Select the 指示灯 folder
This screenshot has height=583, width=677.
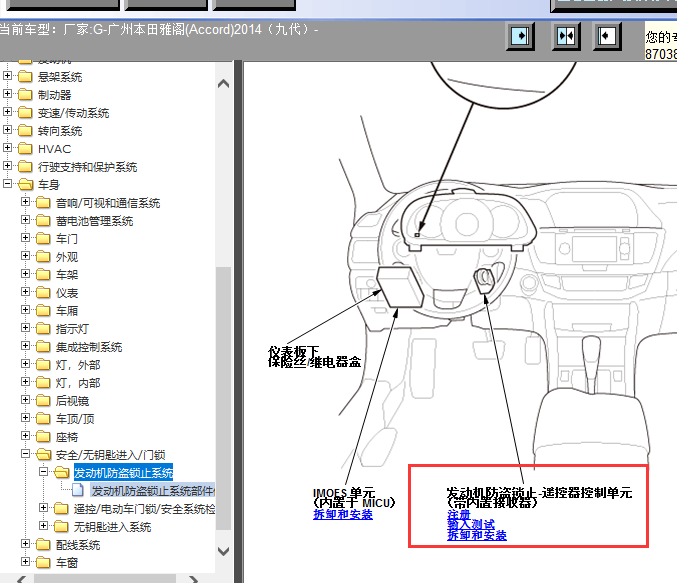(72, 329)
